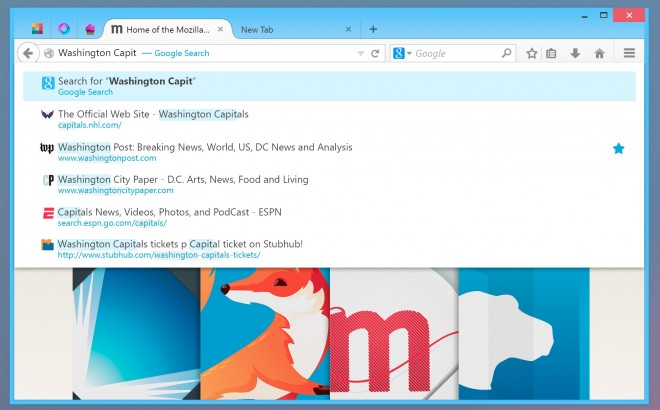This screenshot has width=660, height=410.
Task: Open the purple ring pinned tab
Action: point(64,29)
